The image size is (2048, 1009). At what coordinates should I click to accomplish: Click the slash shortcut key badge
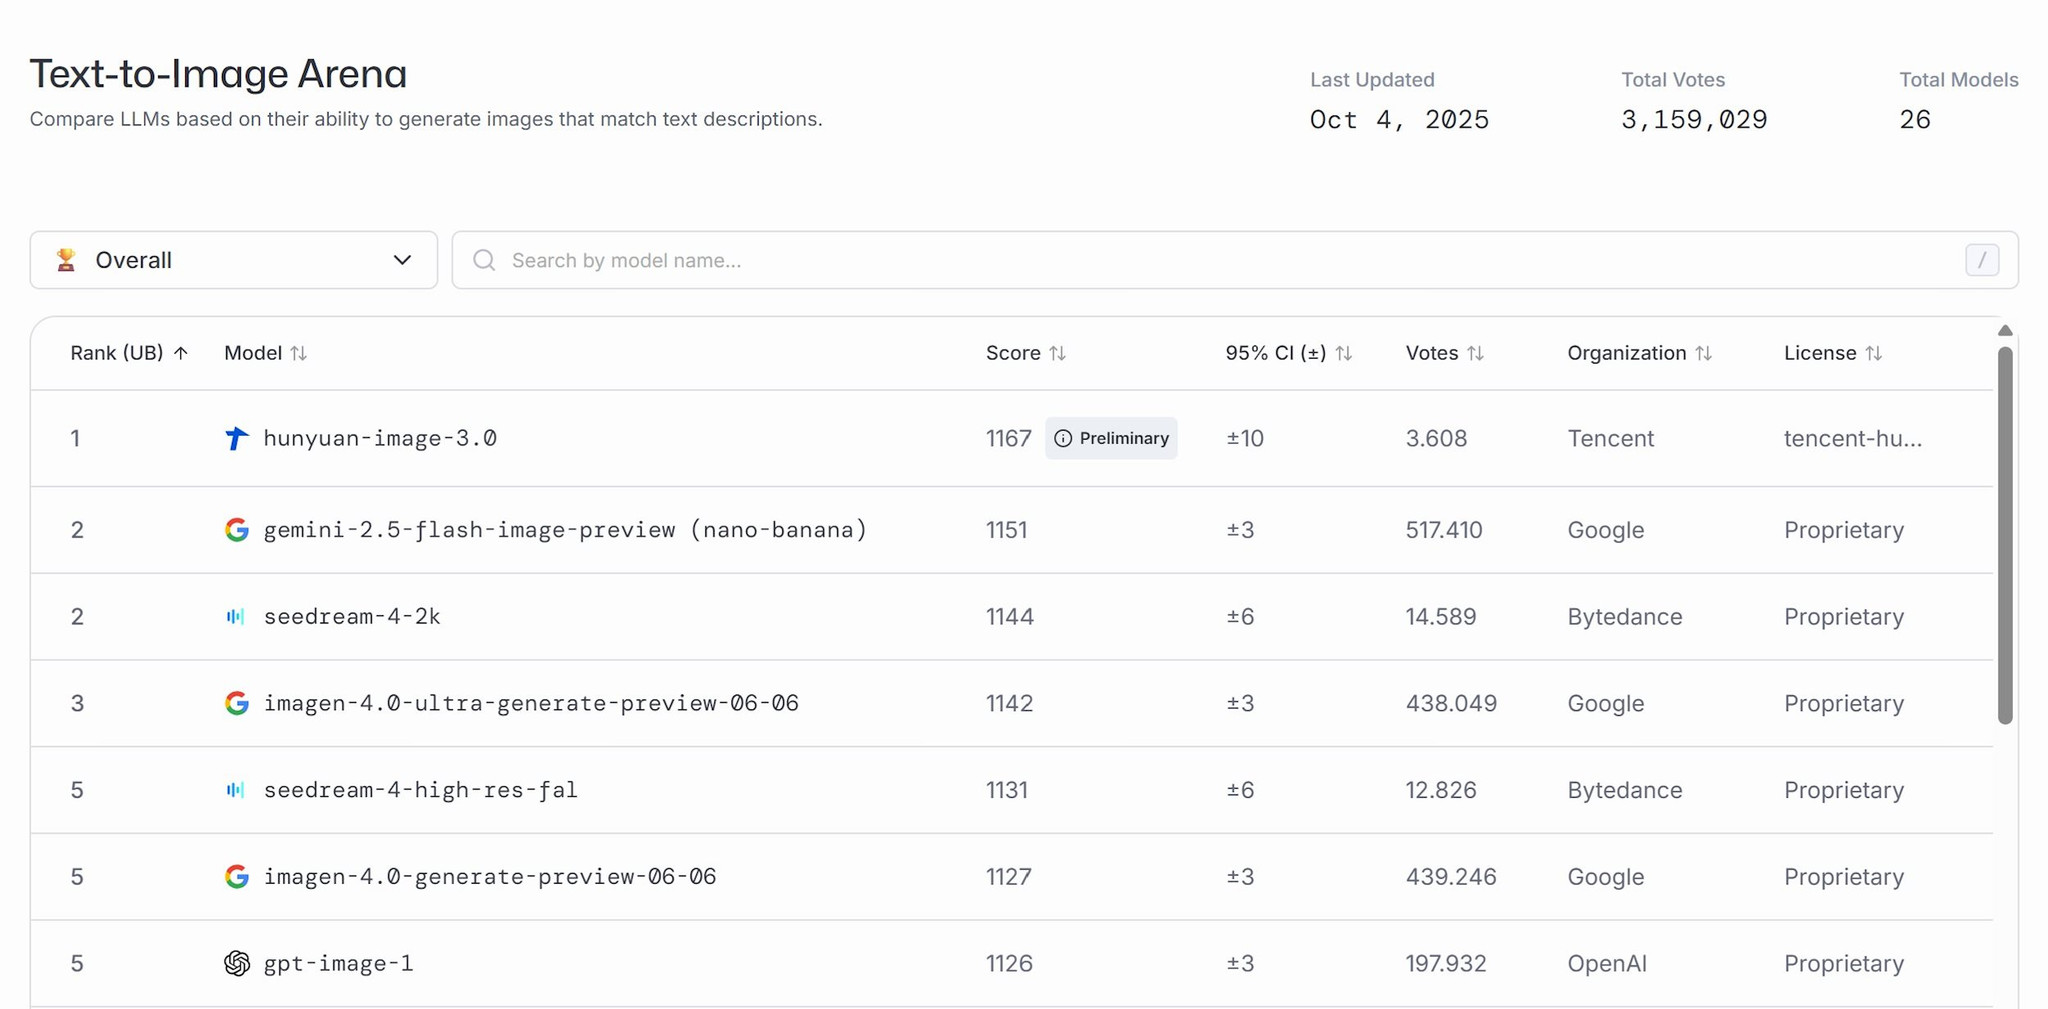point(1982,260)
